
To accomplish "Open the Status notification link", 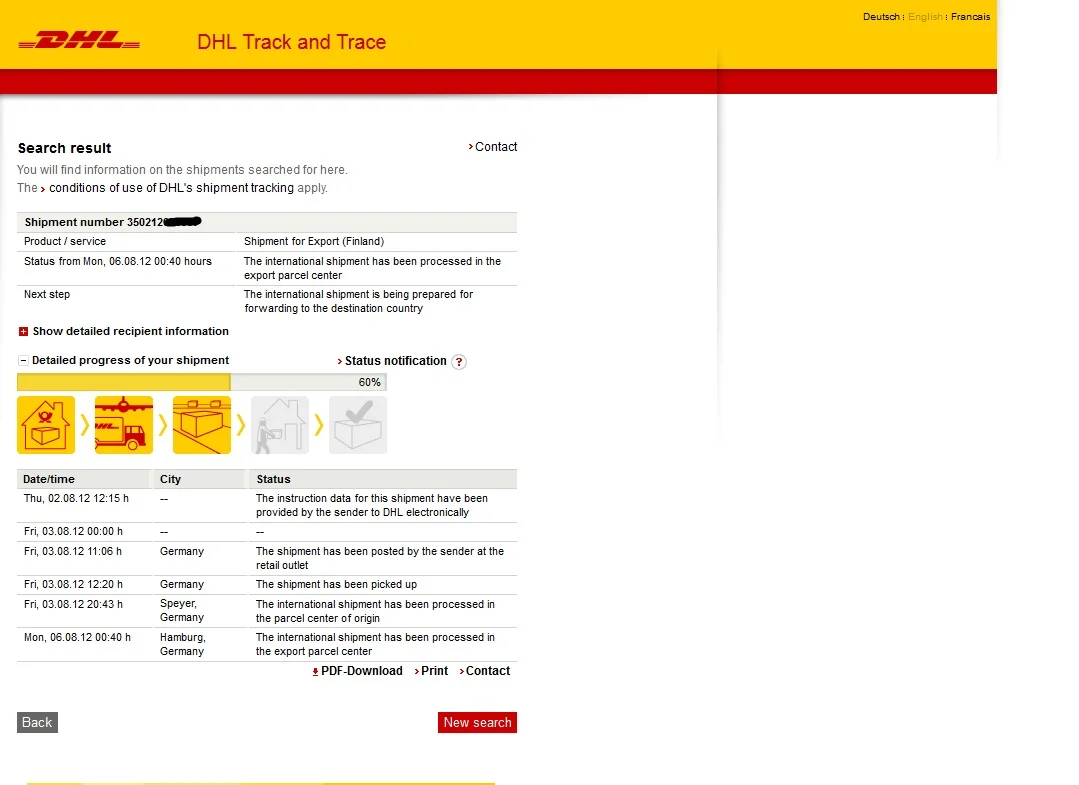I will click(395, 361).
